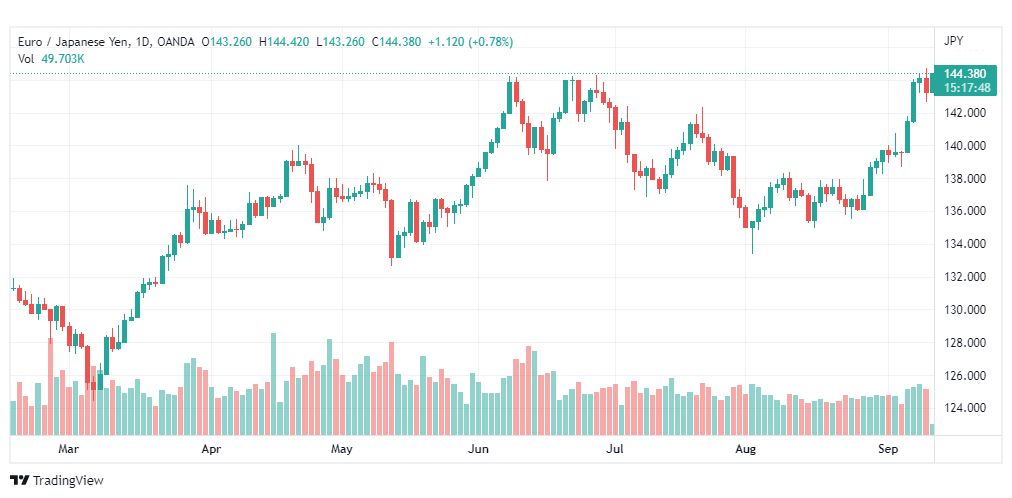Screen dimensions: 1012x498
Task: Click the Sep label on time axis
Action: tap(889, 449)
